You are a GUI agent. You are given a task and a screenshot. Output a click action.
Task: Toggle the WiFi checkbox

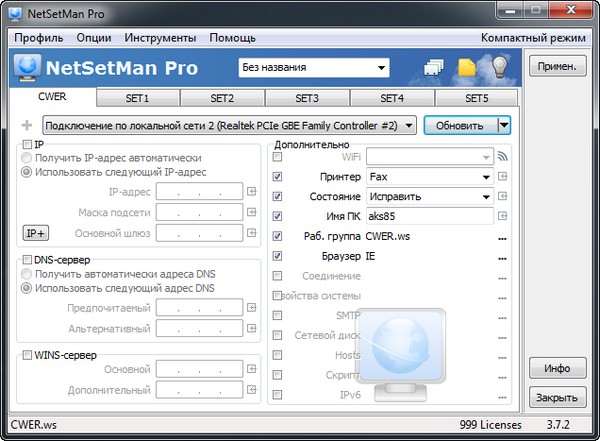277,157
